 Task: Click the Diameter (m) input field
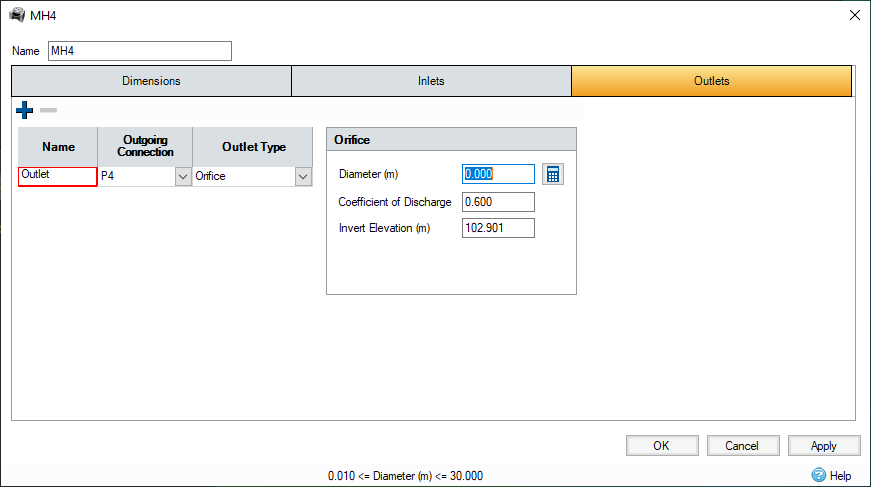[498, 174]
